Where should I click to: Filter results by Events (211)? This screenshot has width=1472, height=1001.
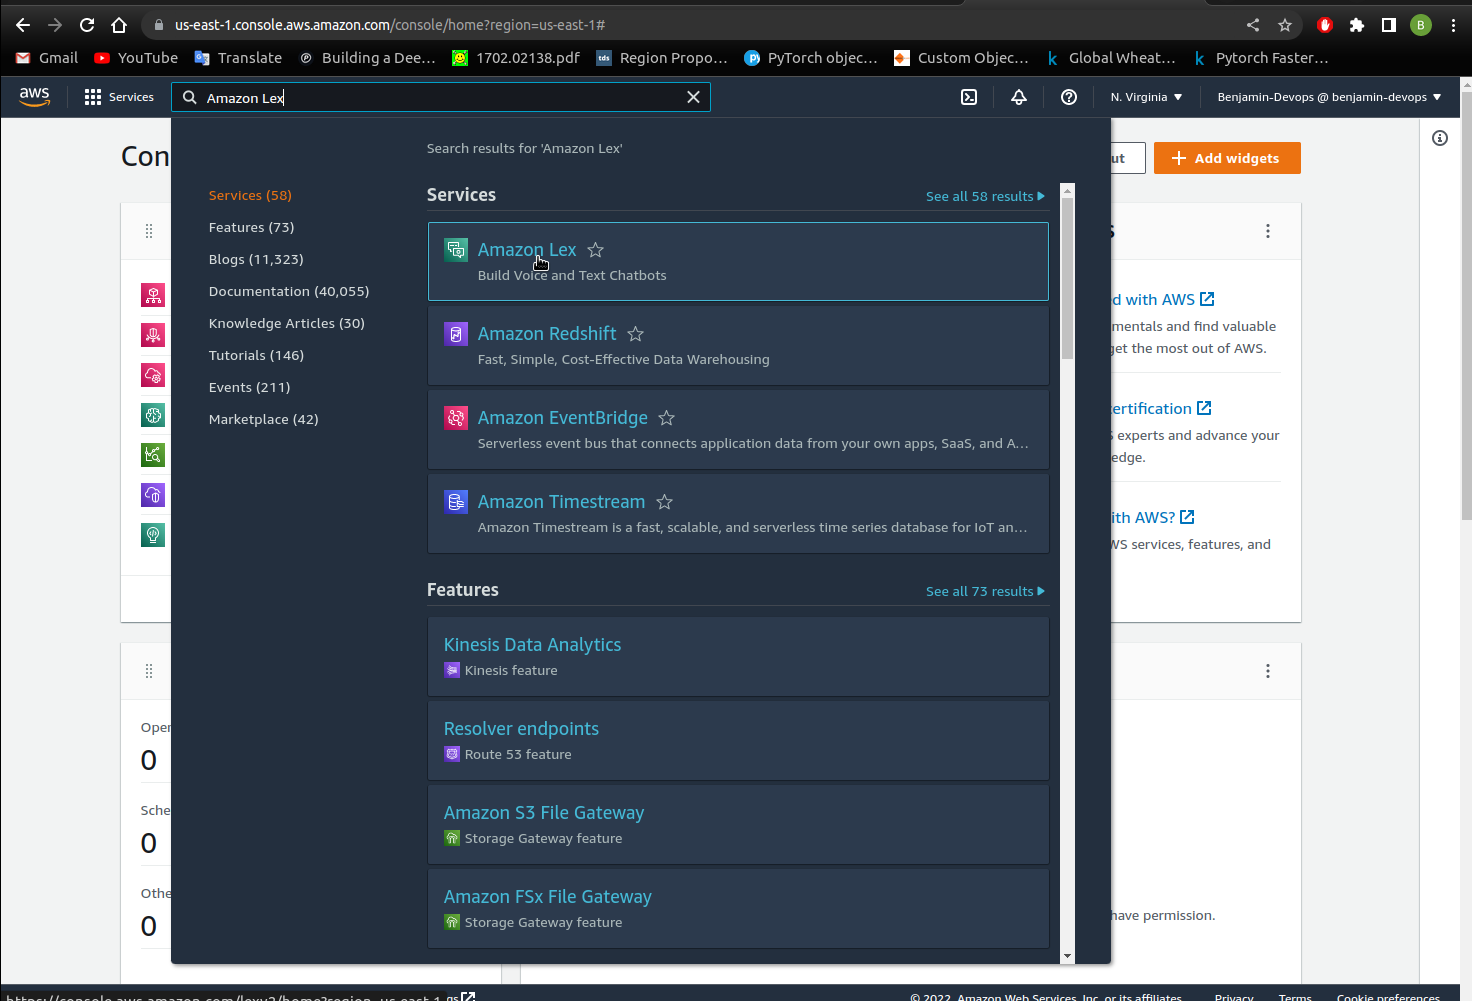pyautogui.click(x=249, y=387)
